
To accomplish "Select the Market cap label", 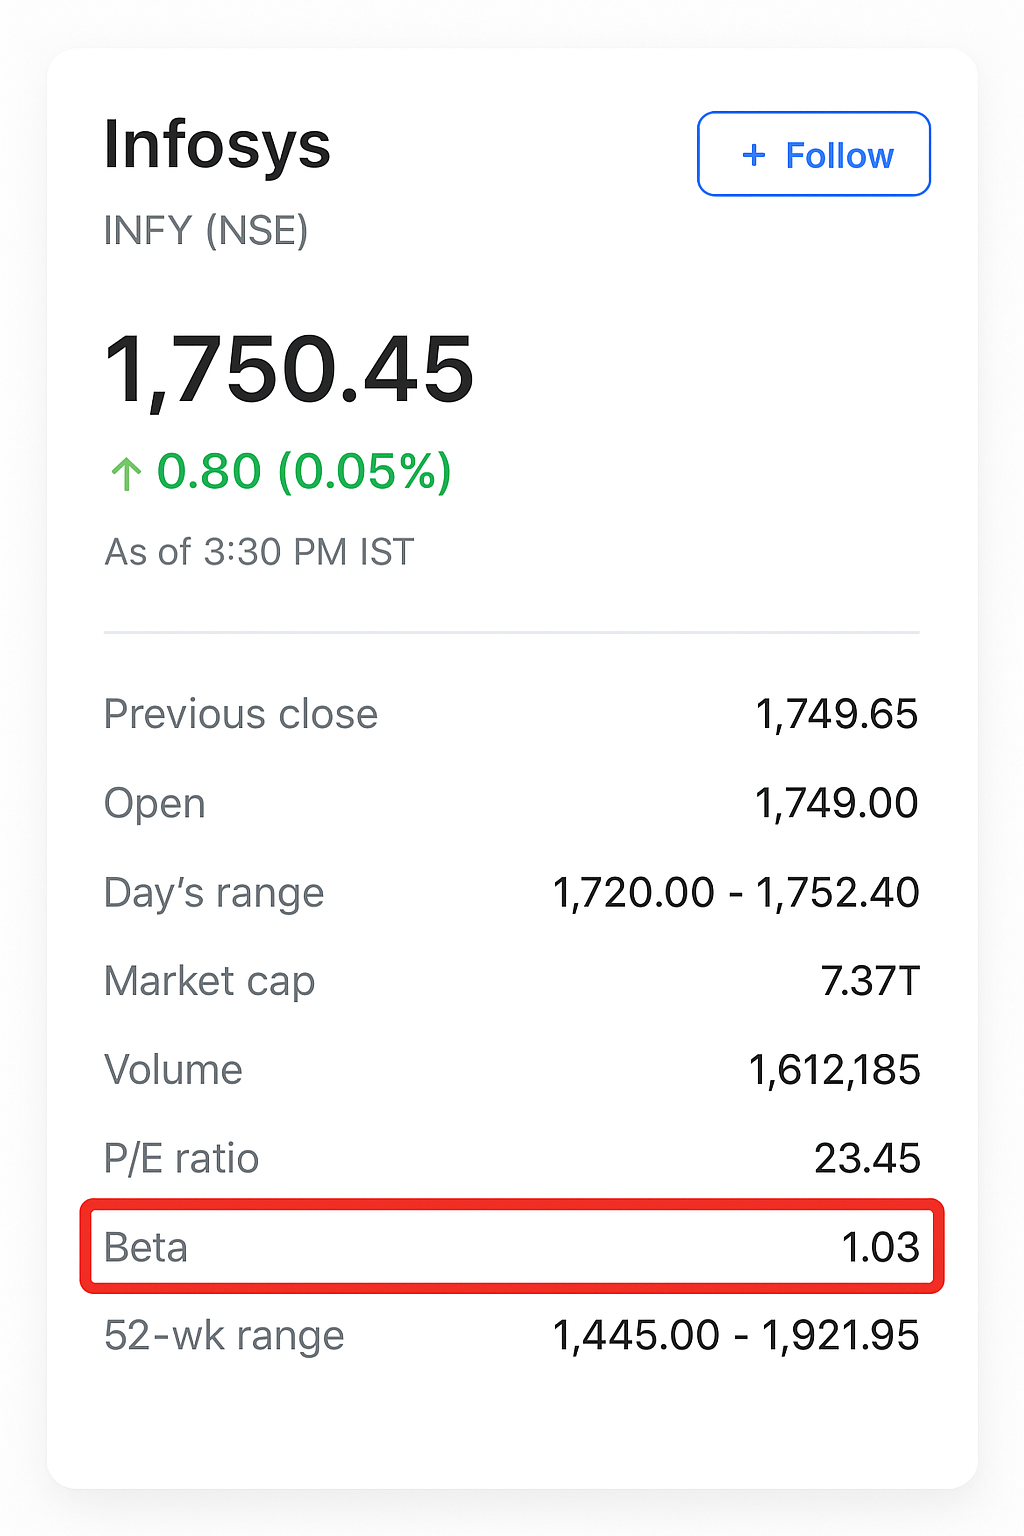I will click(x=209, y=981).
